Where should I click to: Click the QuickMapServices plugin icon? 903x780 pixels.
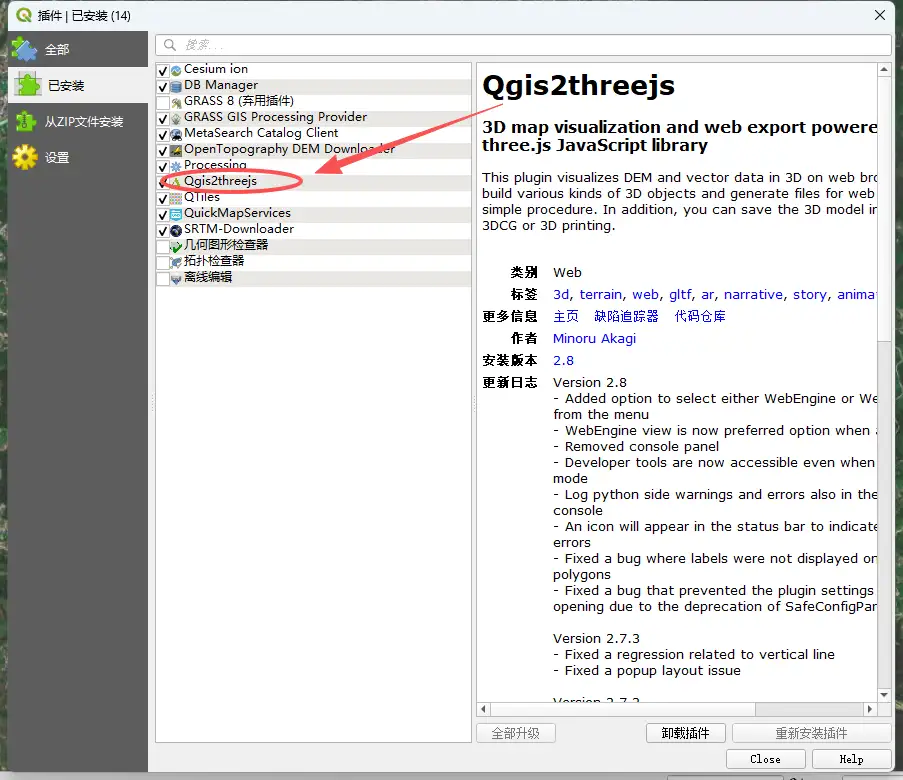pyautogui.click(x=176, y=214)
